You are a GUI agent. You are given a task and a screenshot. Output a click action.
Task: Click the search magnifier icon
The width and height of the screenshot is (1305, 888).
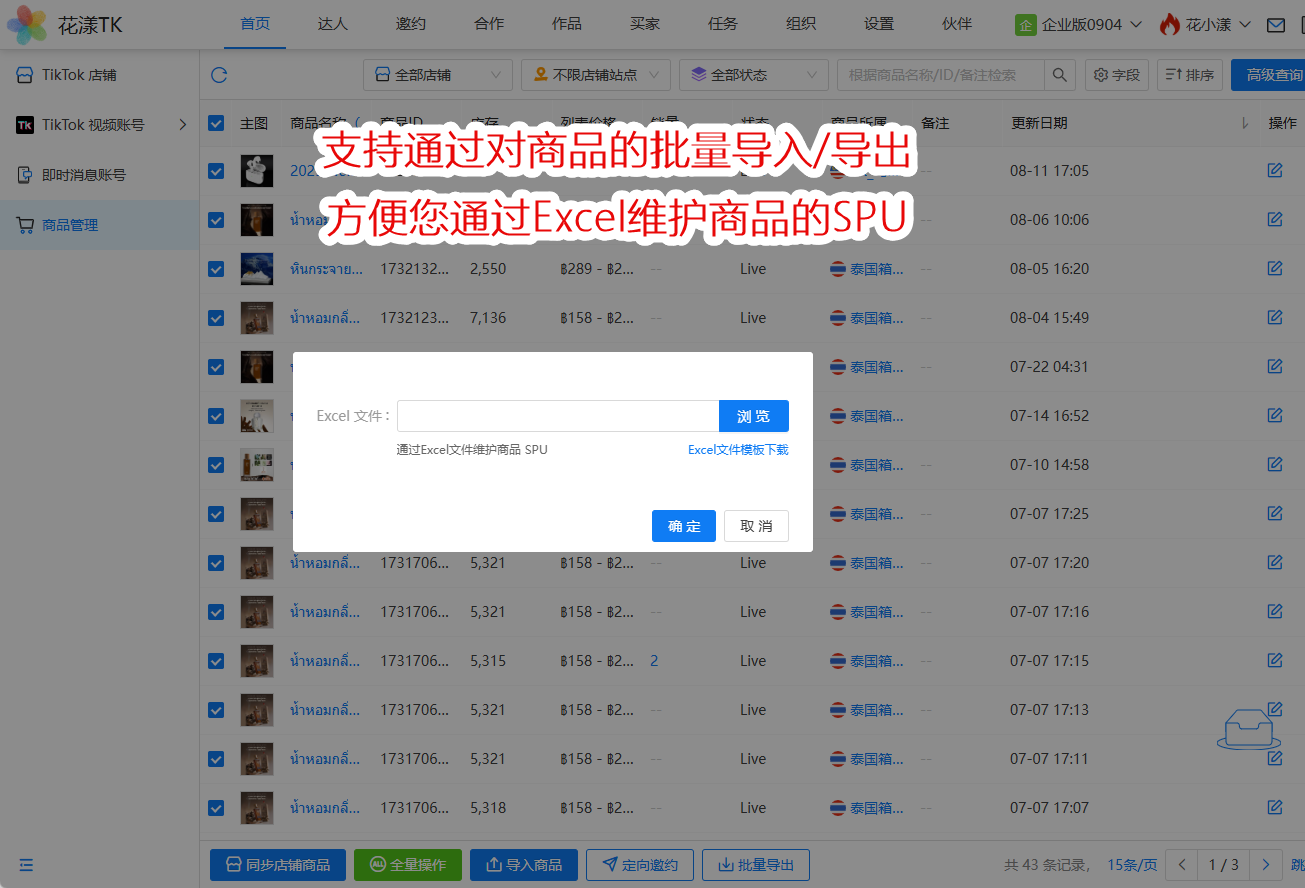click(1059, 75)
